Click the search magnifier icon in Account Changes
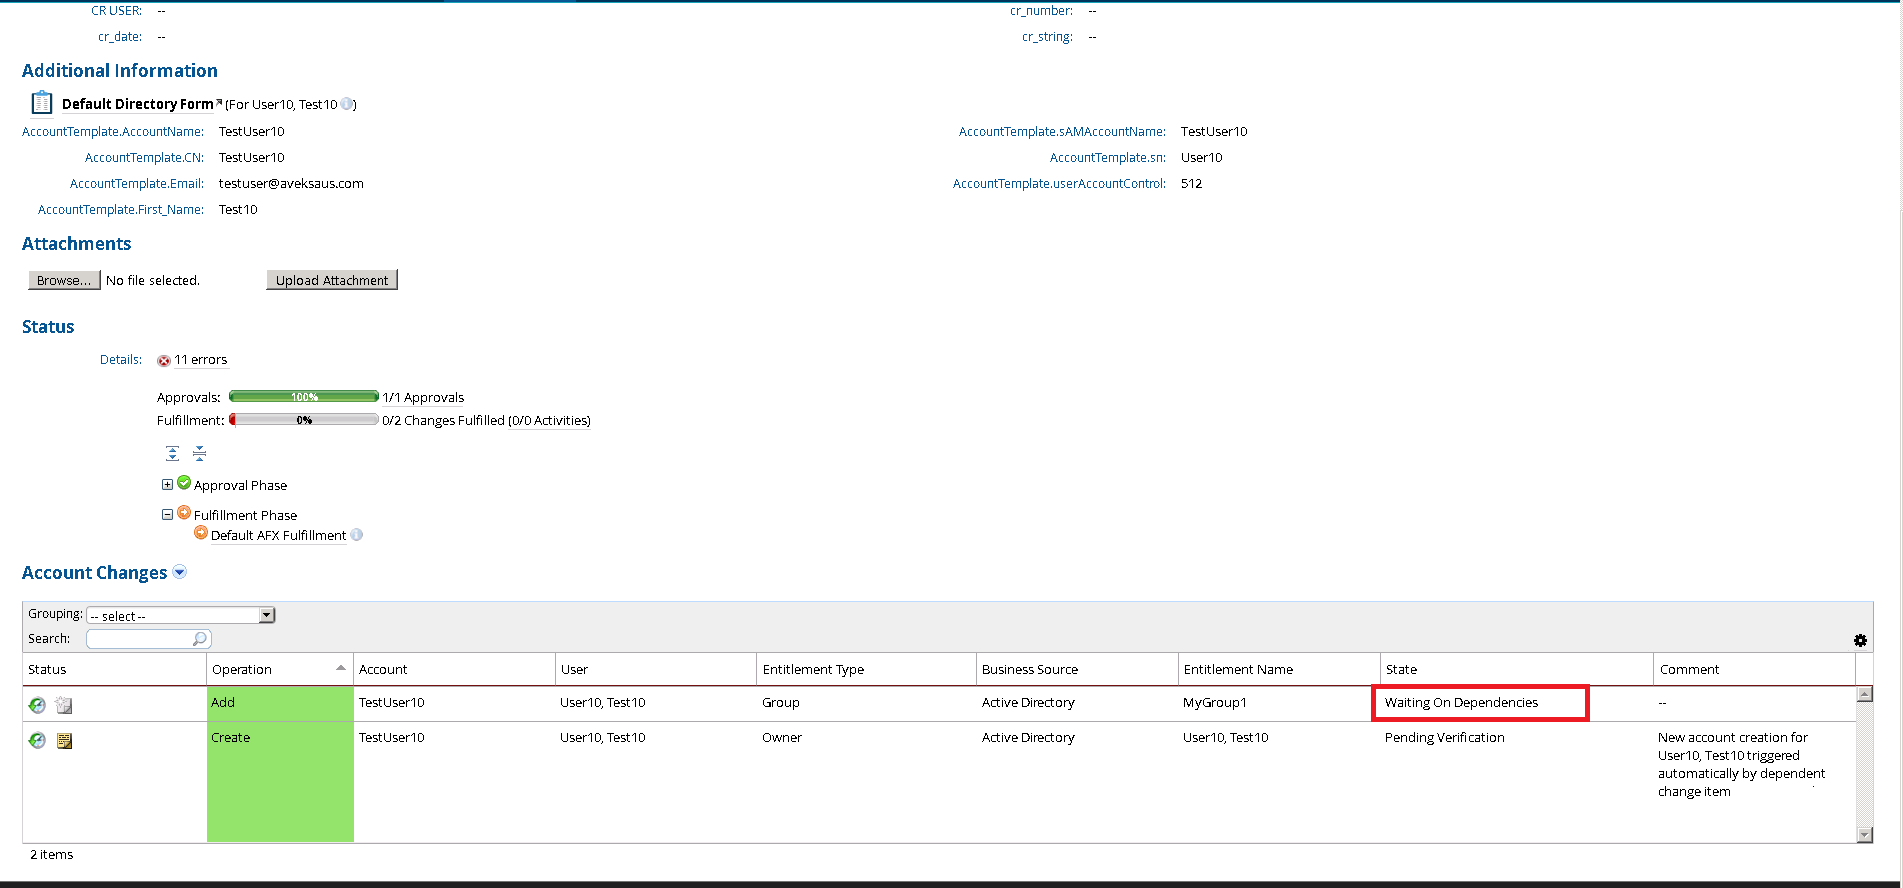 click(200, 639)
